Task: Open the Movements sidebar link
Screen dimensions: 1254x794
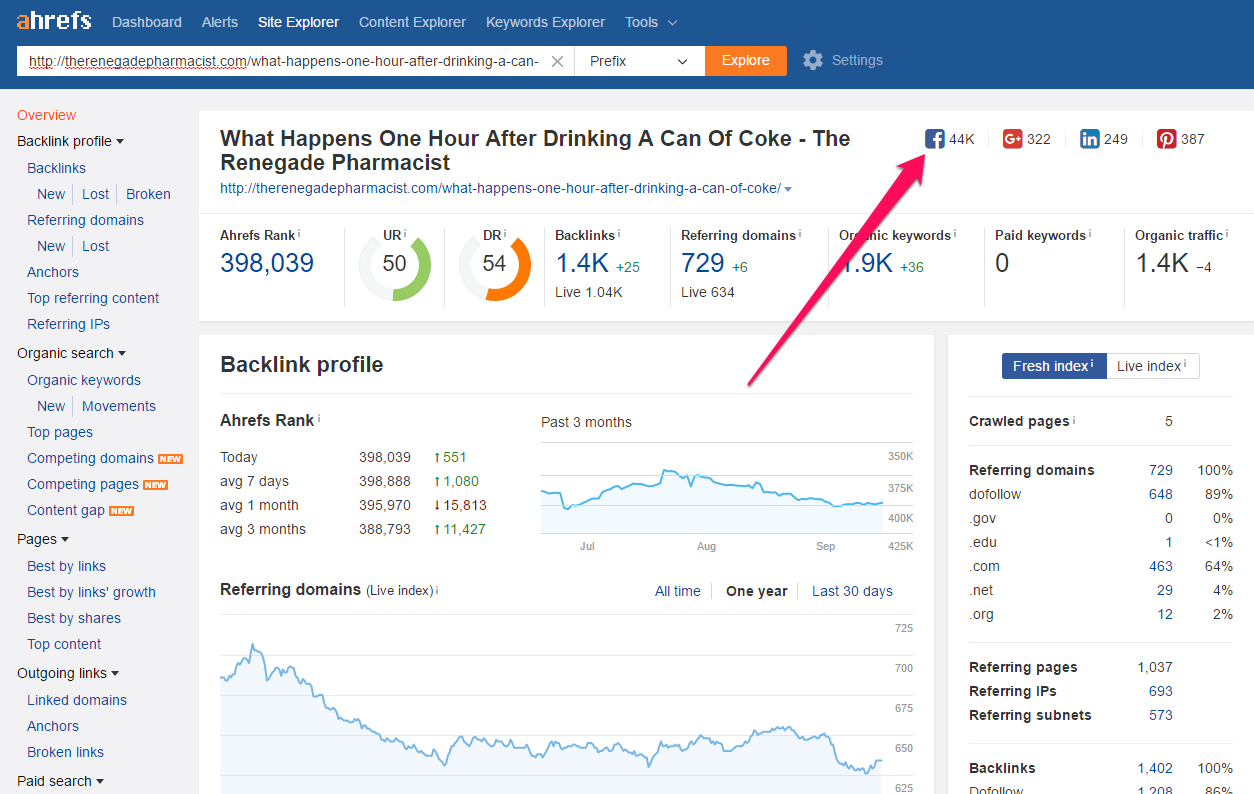Action: click(x=119, y=406)
